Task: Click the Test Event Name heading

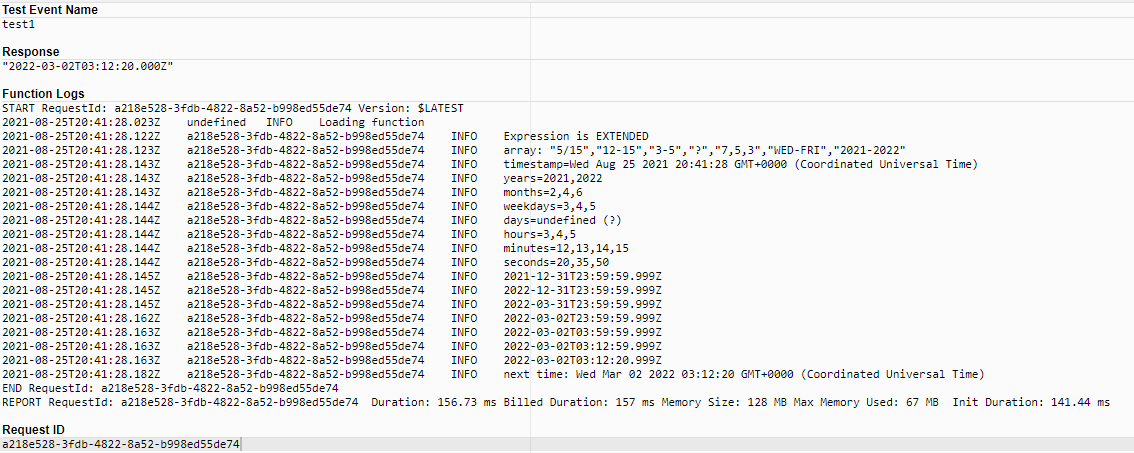Action: point(50,10)
